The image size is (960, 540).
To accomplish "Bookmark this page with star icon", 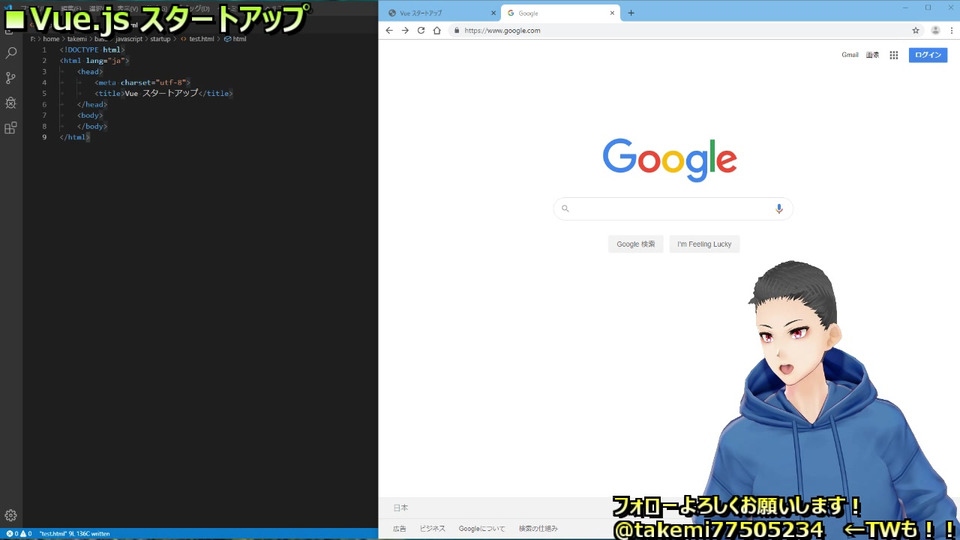I will point(916,30).
